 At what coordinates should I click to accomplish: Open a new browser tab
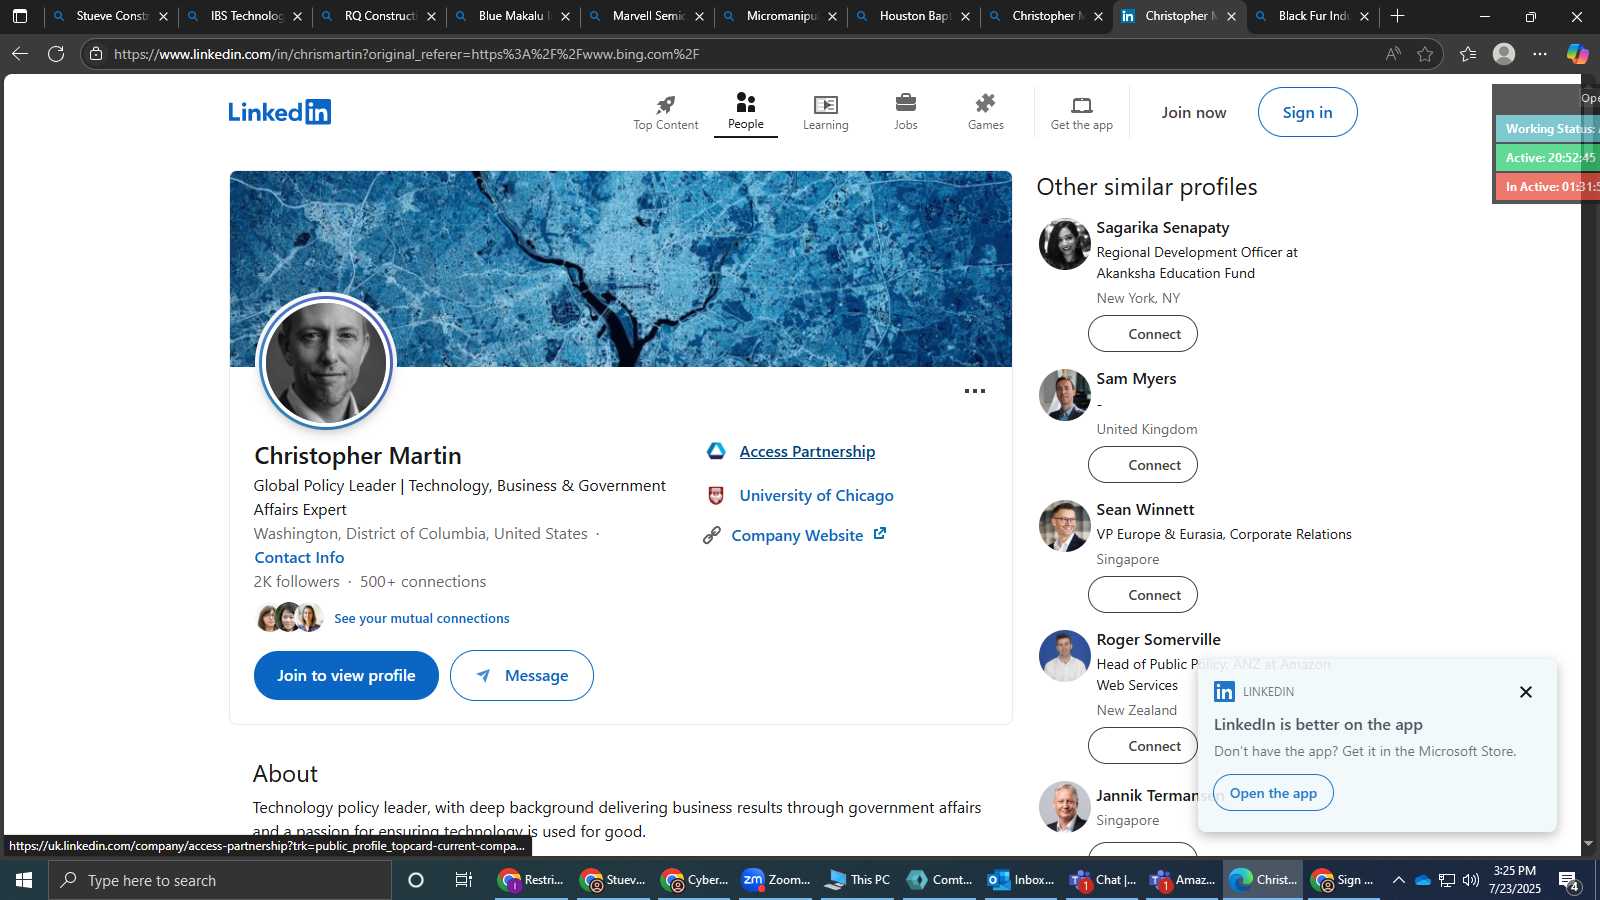pos(1398,16)
